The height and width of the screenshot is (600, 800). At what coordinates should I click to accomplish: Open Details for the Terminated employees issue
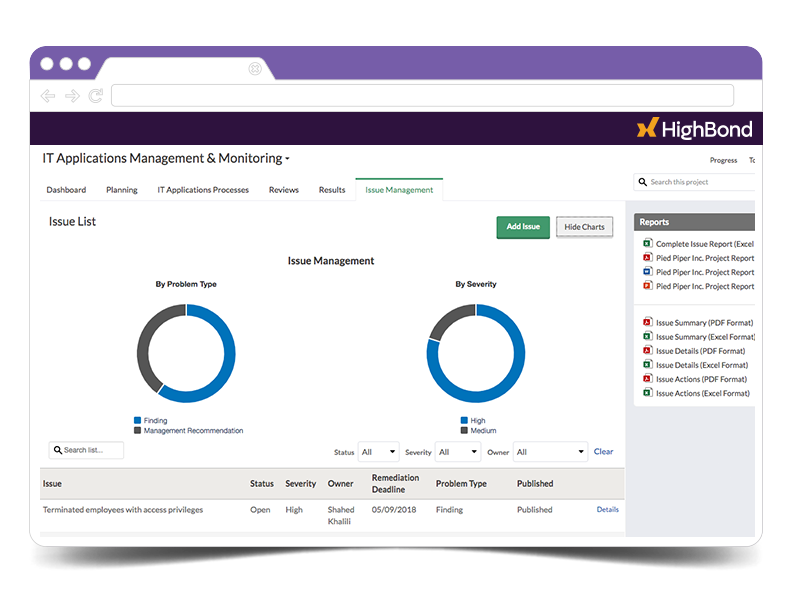[608, 509]
